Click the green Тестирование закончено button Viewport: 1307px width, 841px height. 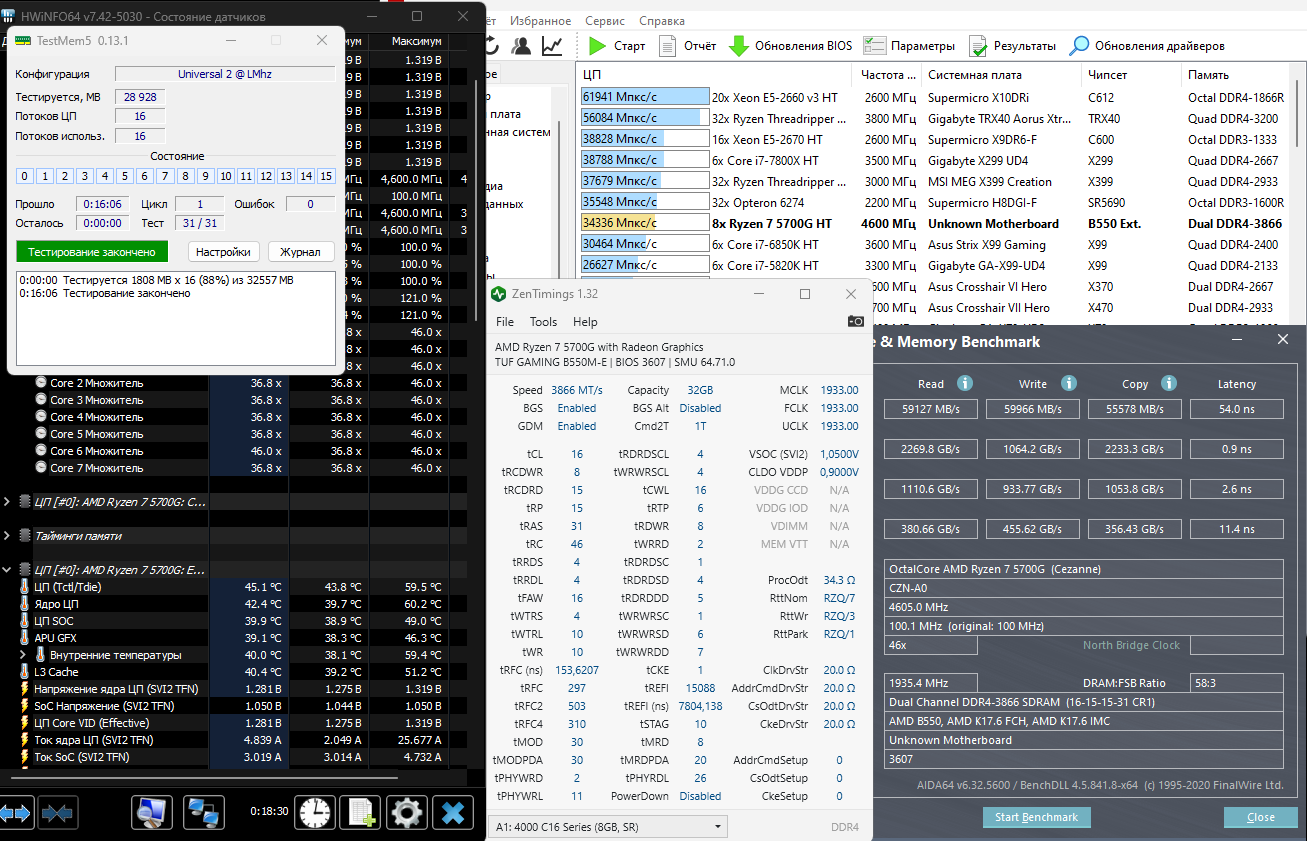click(x=92, y=252)
